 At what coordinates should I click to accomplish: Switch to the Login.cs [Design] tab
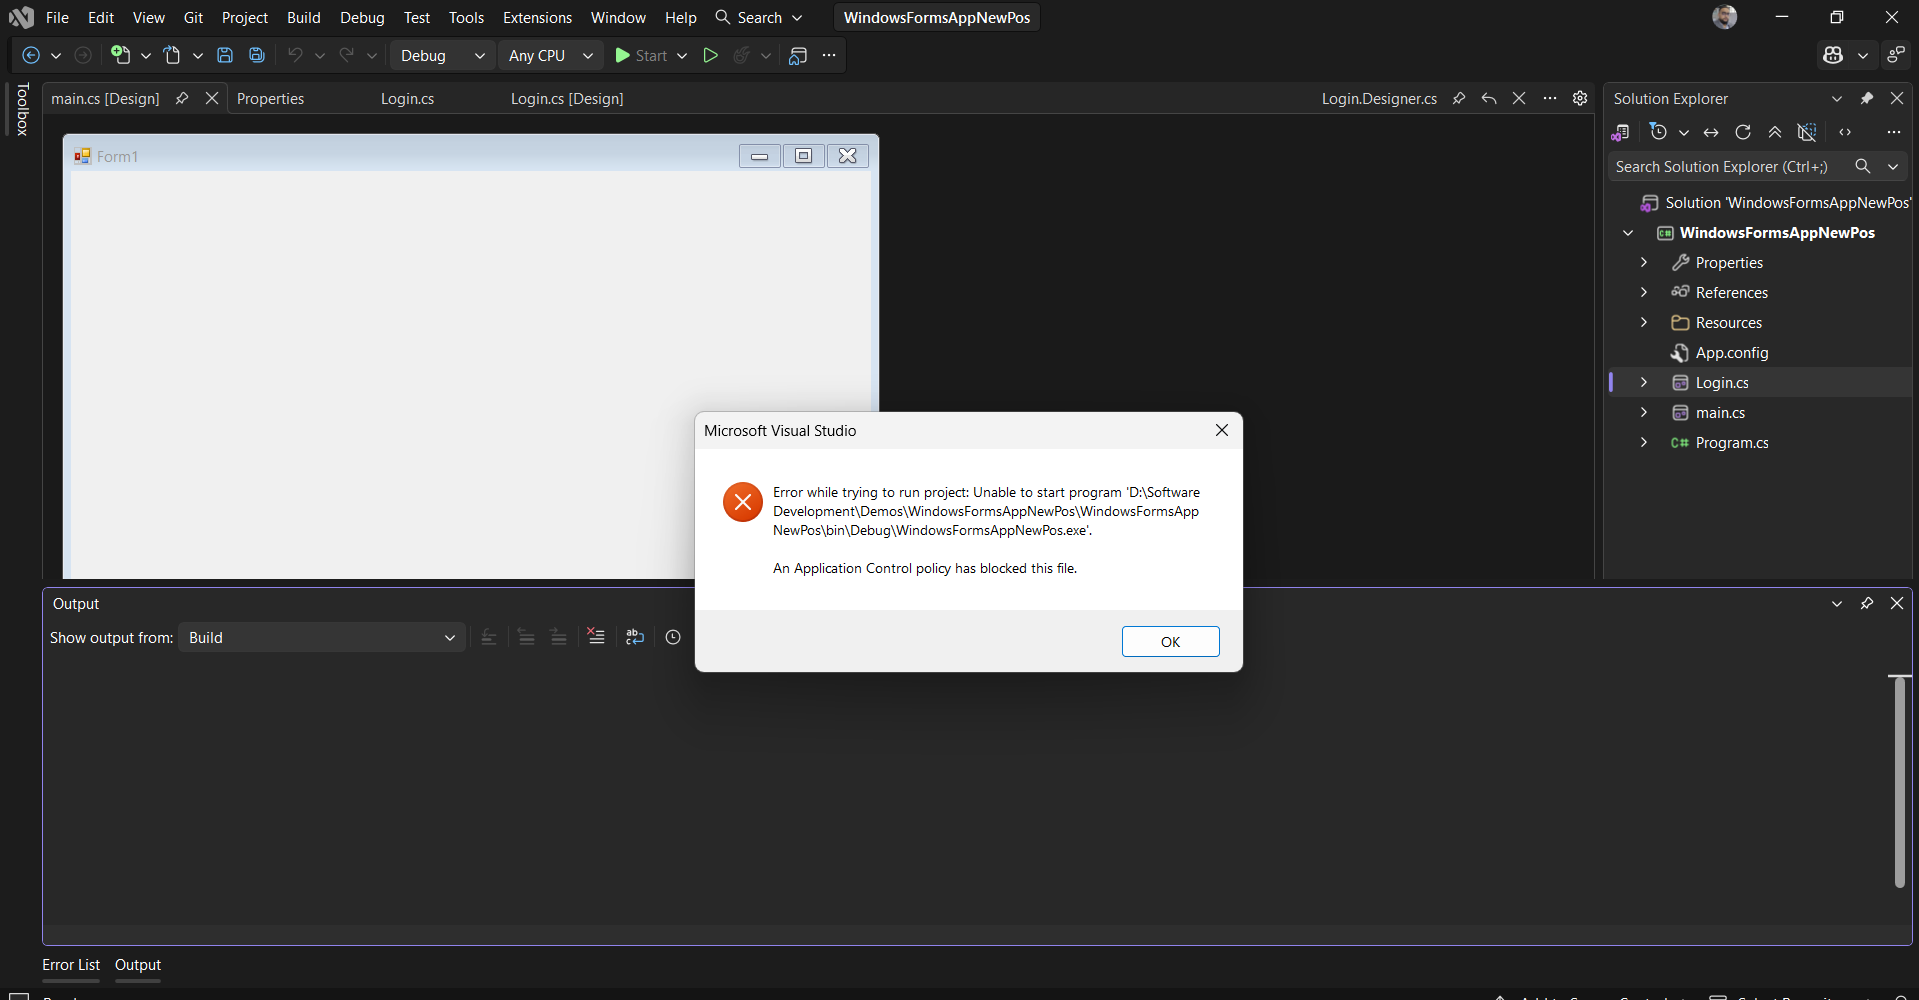(x=567, y=98)
